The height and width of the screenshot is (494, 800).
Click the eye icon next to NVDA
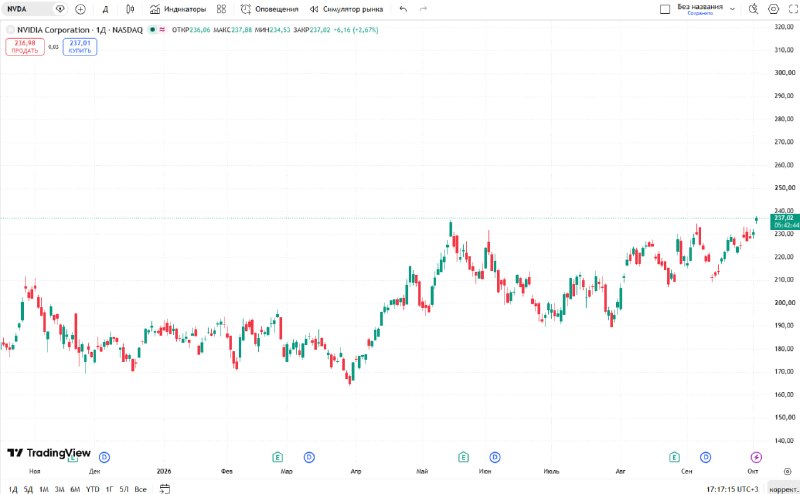point(60,9)
